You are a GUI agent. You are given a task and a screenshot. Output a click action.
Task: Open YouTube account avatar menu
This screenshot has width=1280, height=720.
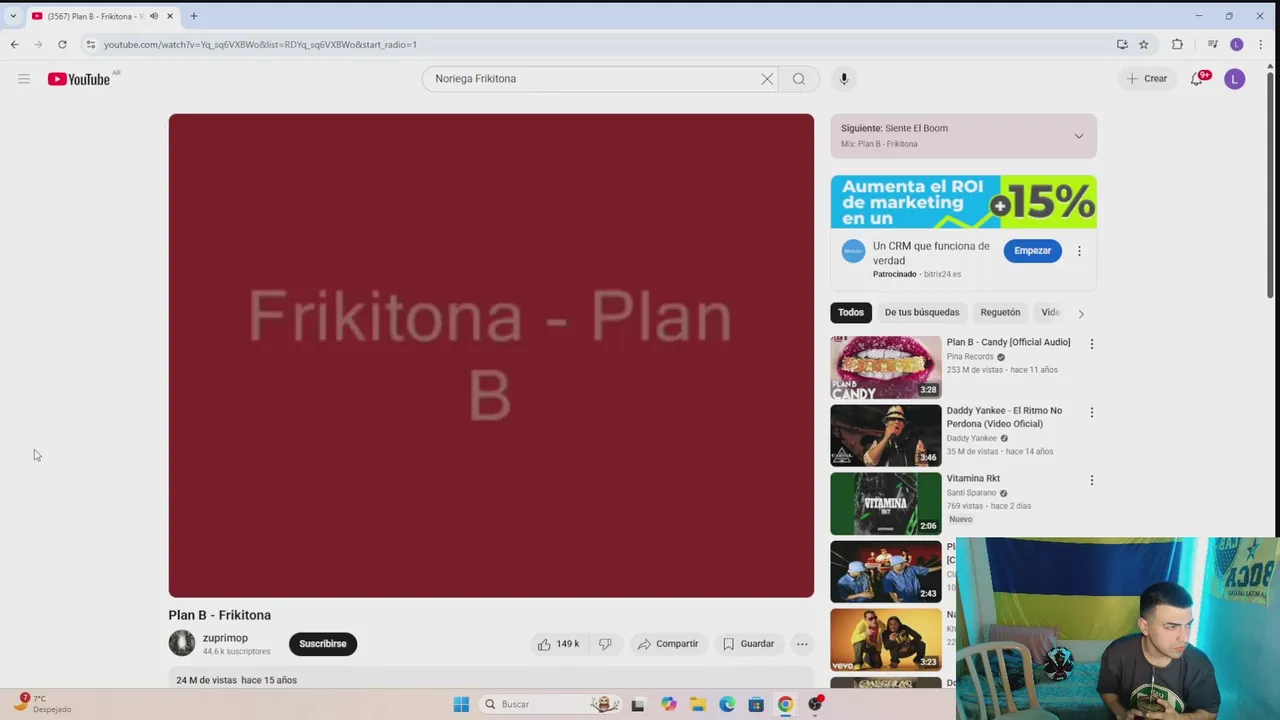click(1235, 79)
